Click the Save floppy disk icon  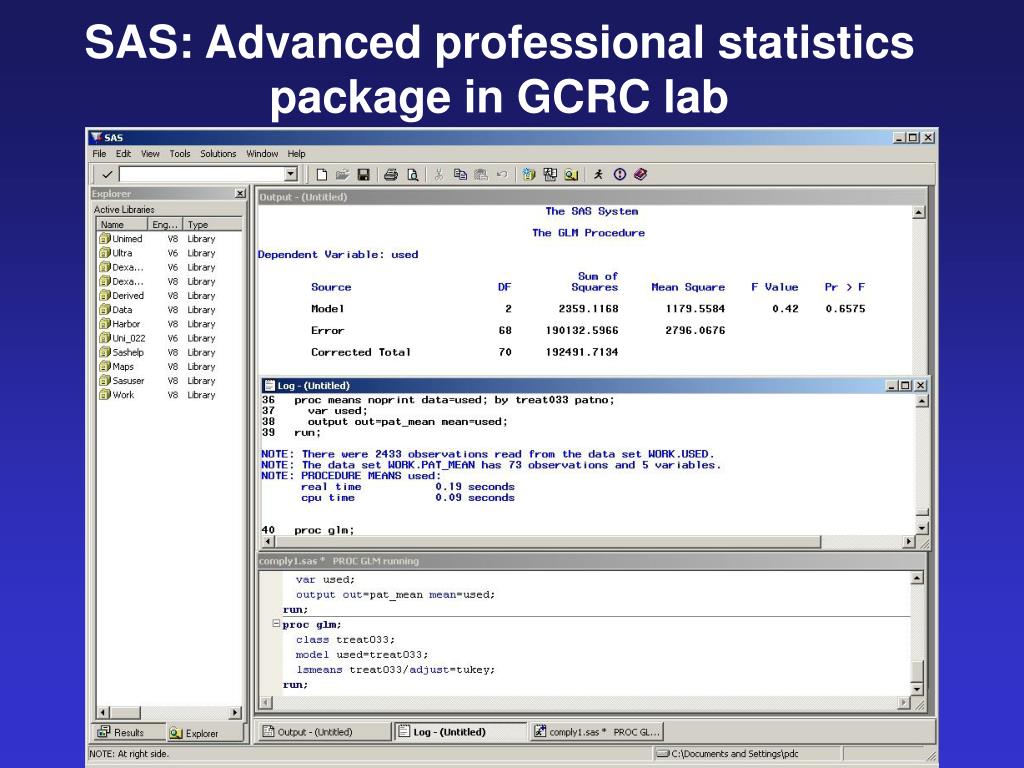pyautogui.click(x=364, y=174)
